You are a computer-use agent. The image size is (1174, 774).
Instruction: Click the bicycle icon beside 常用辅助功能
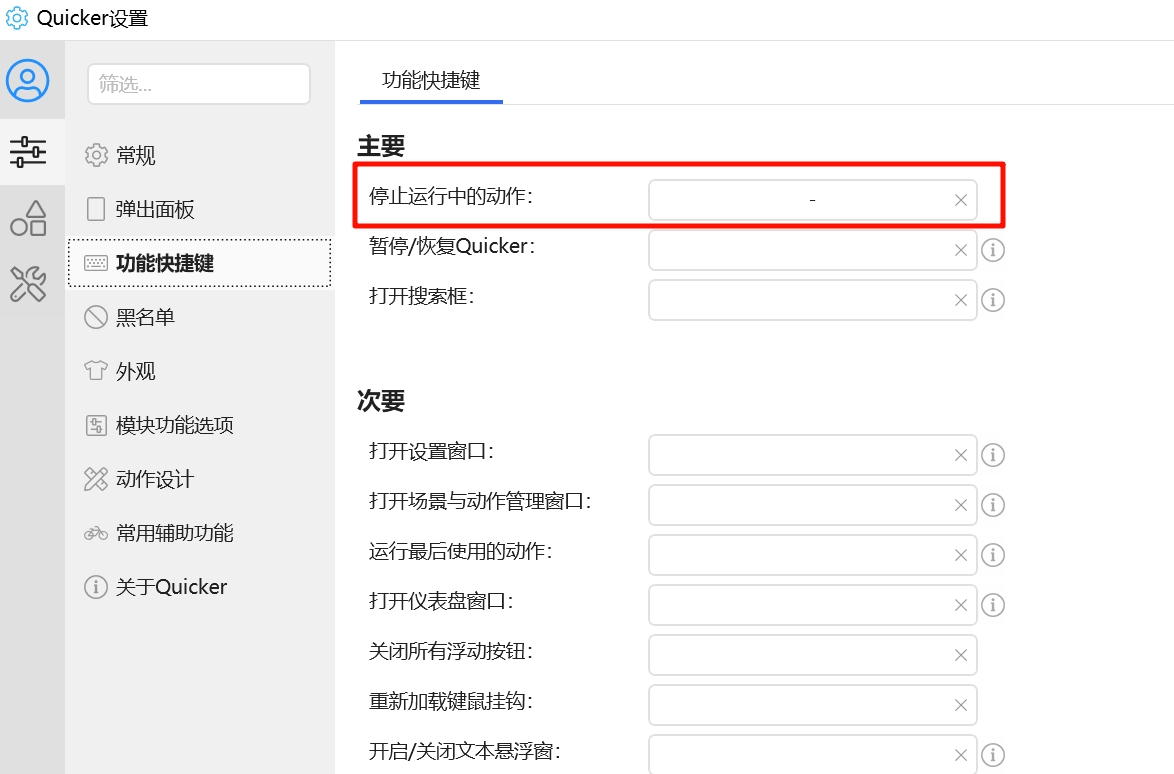coord(96,533)
